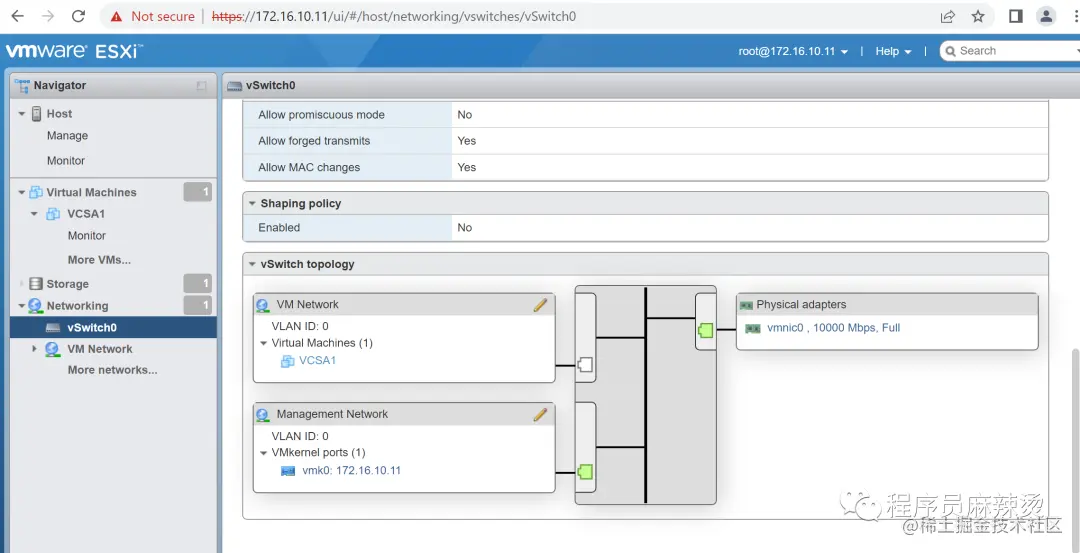Click the Virtual Machines count badge
The image size is (1080, 553).
pyautogui.click(x=198, y=192)
